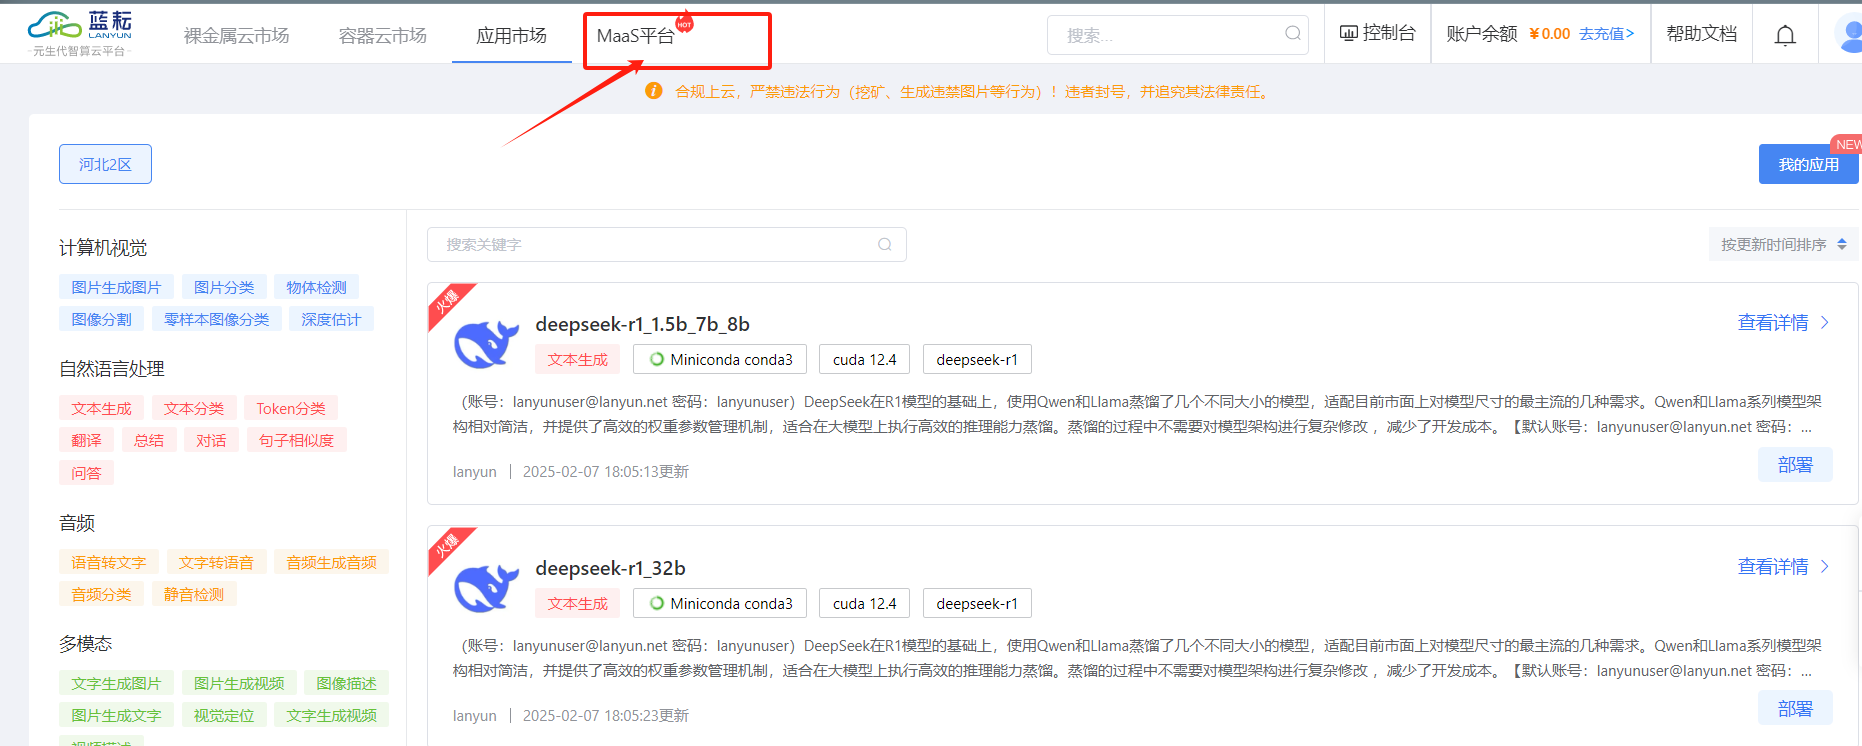The height and width of the screenshot is (746, 1862).
Task: Open the 容器云市场 tab
Action: click(383, 36)
